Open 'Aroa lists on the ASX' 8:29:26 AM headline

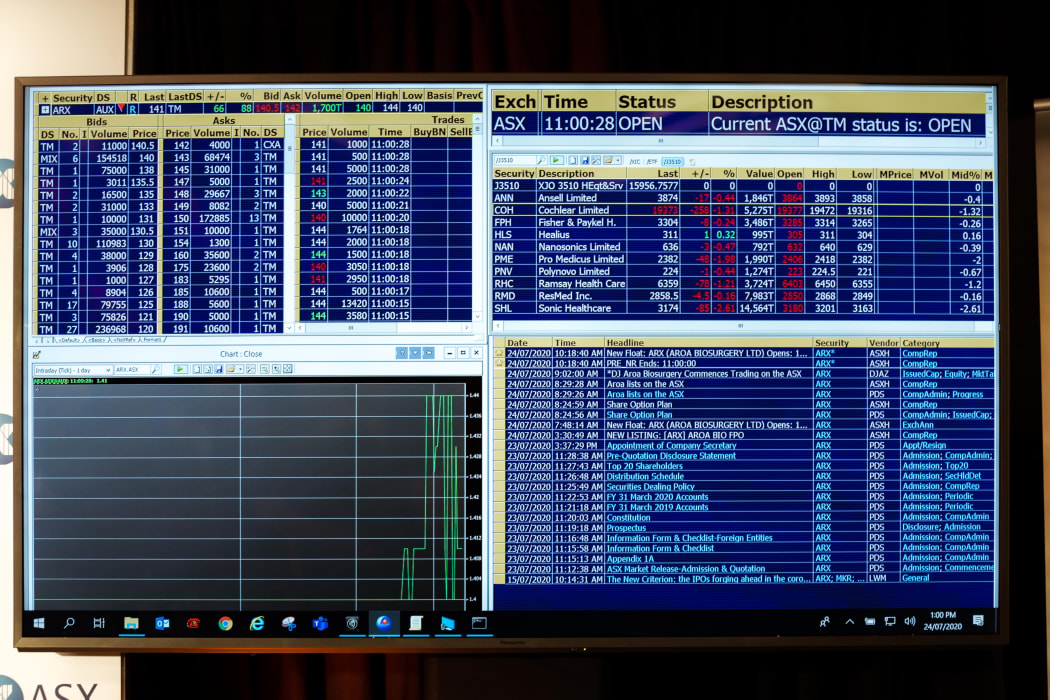pyautogui.click(x=645, y=395)
